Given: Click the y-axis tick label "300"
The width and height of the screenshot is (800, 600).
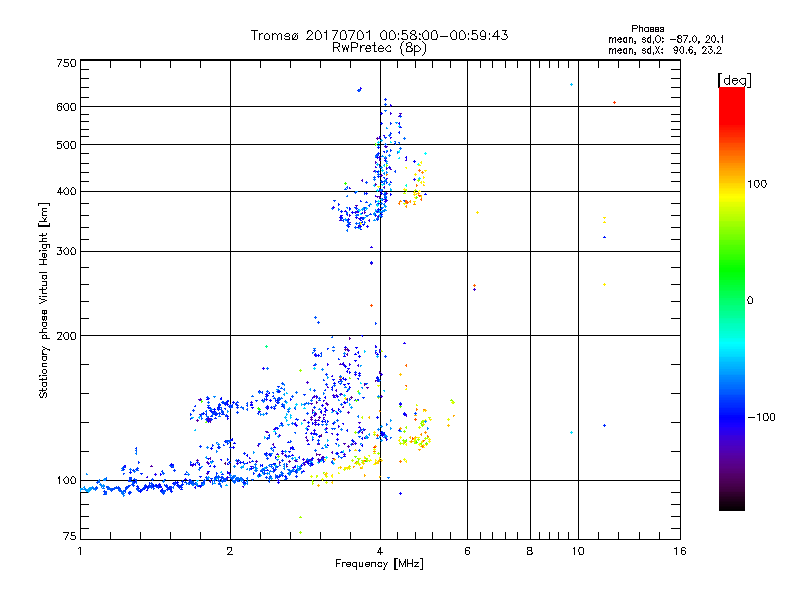Looking at the screenshot, I should pyautogui.click(x=66, y=251).
